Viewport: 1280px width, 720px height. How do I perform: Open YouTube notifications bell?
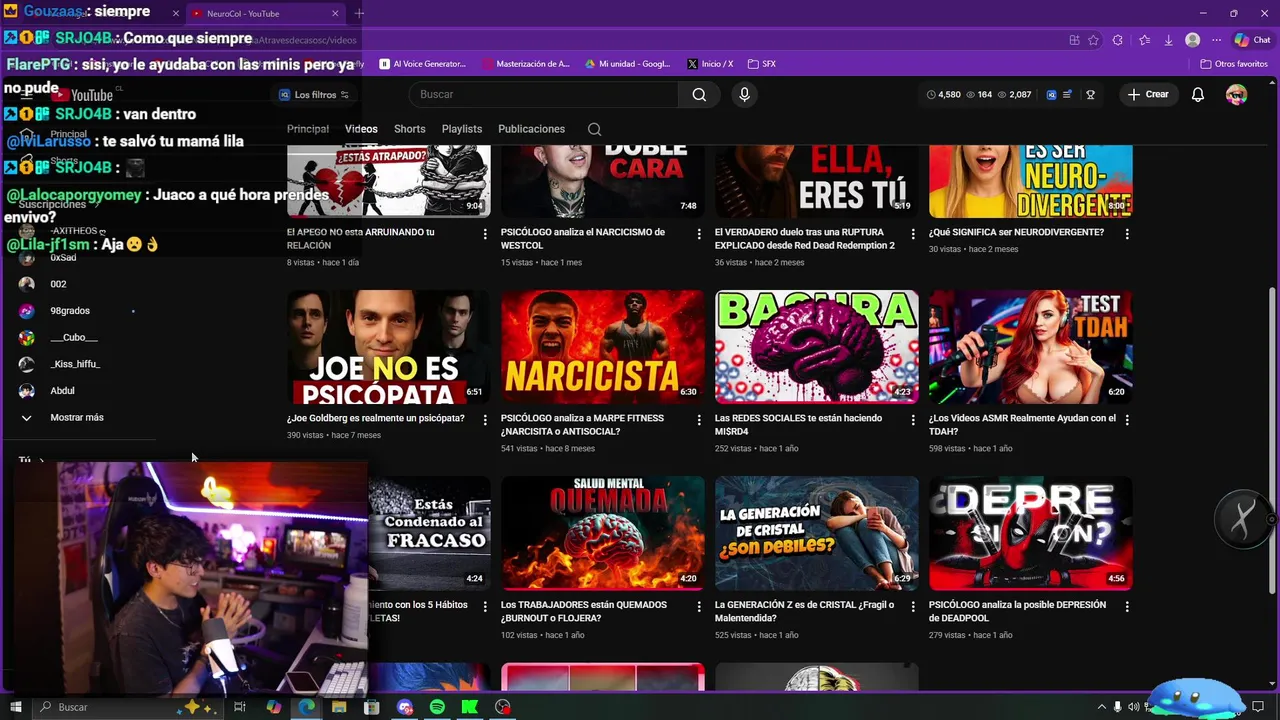[1198, 94]
